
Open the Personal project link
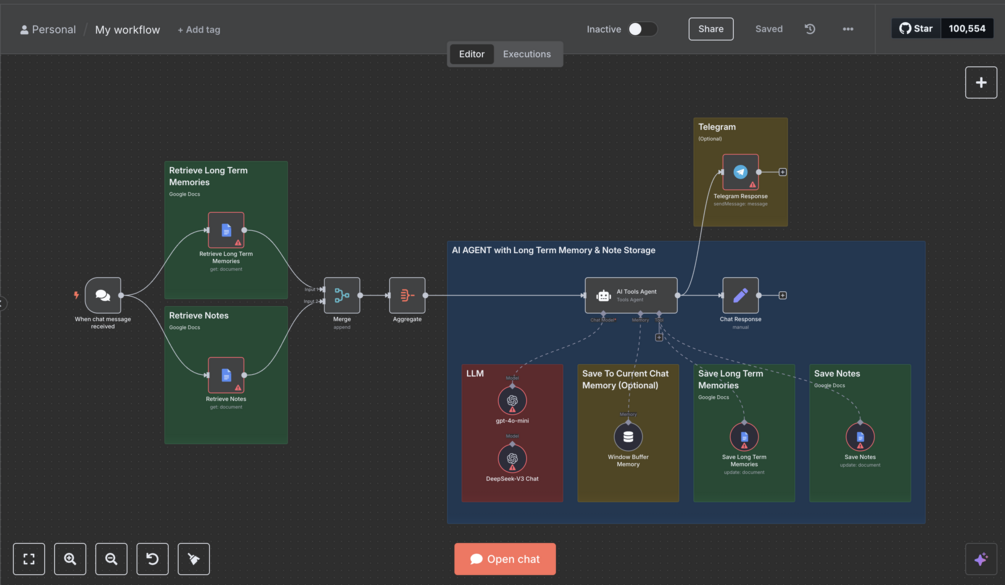(x=48, y=29)
